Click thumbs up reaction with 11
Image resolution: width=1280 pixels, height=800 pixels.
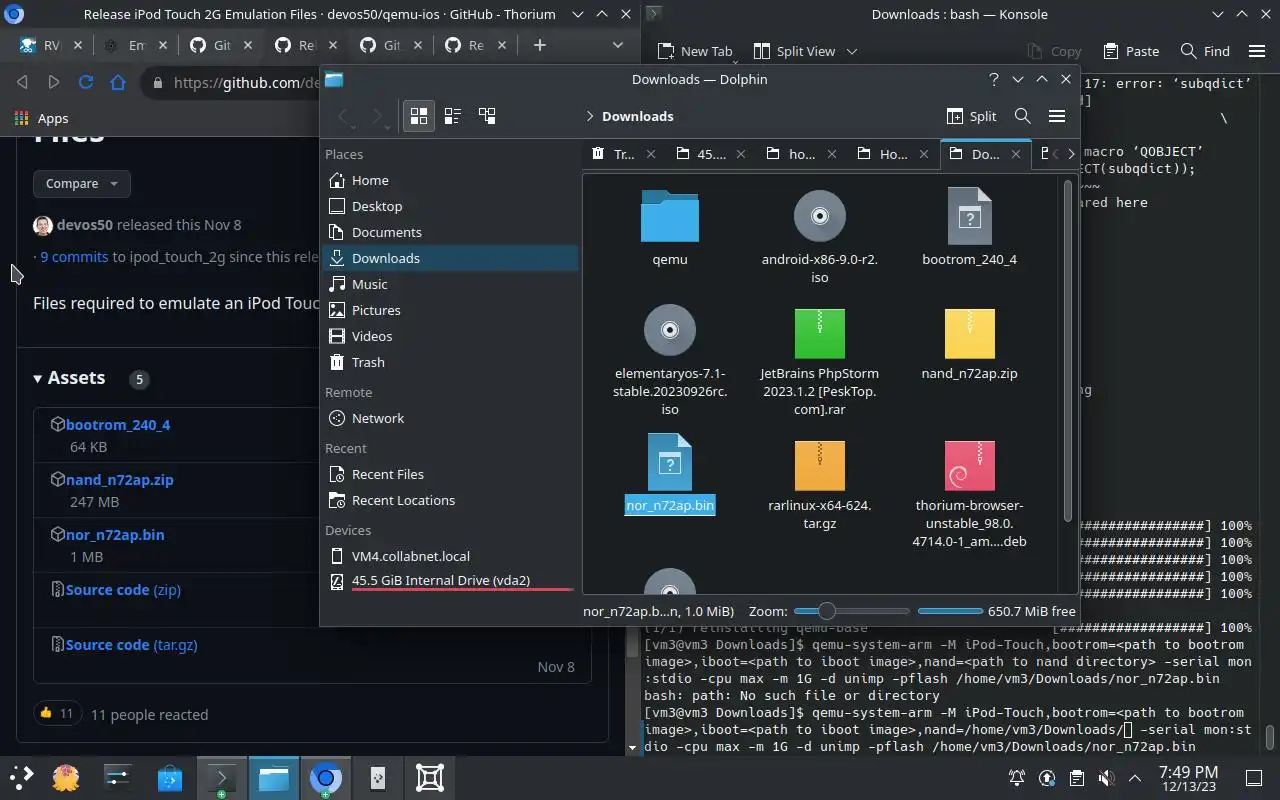click(x=56, y=714)
